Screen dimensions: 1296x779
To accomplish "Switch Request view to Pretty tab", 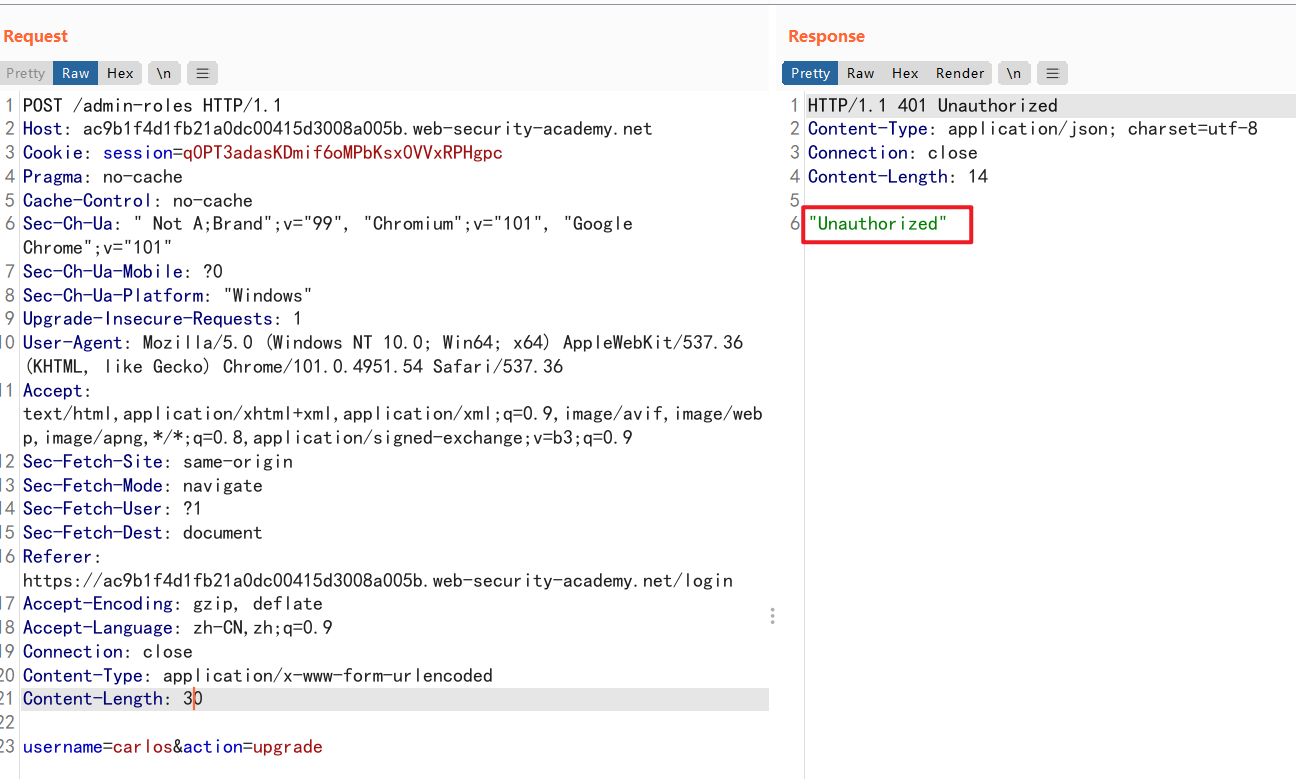I will coord(26,73).
